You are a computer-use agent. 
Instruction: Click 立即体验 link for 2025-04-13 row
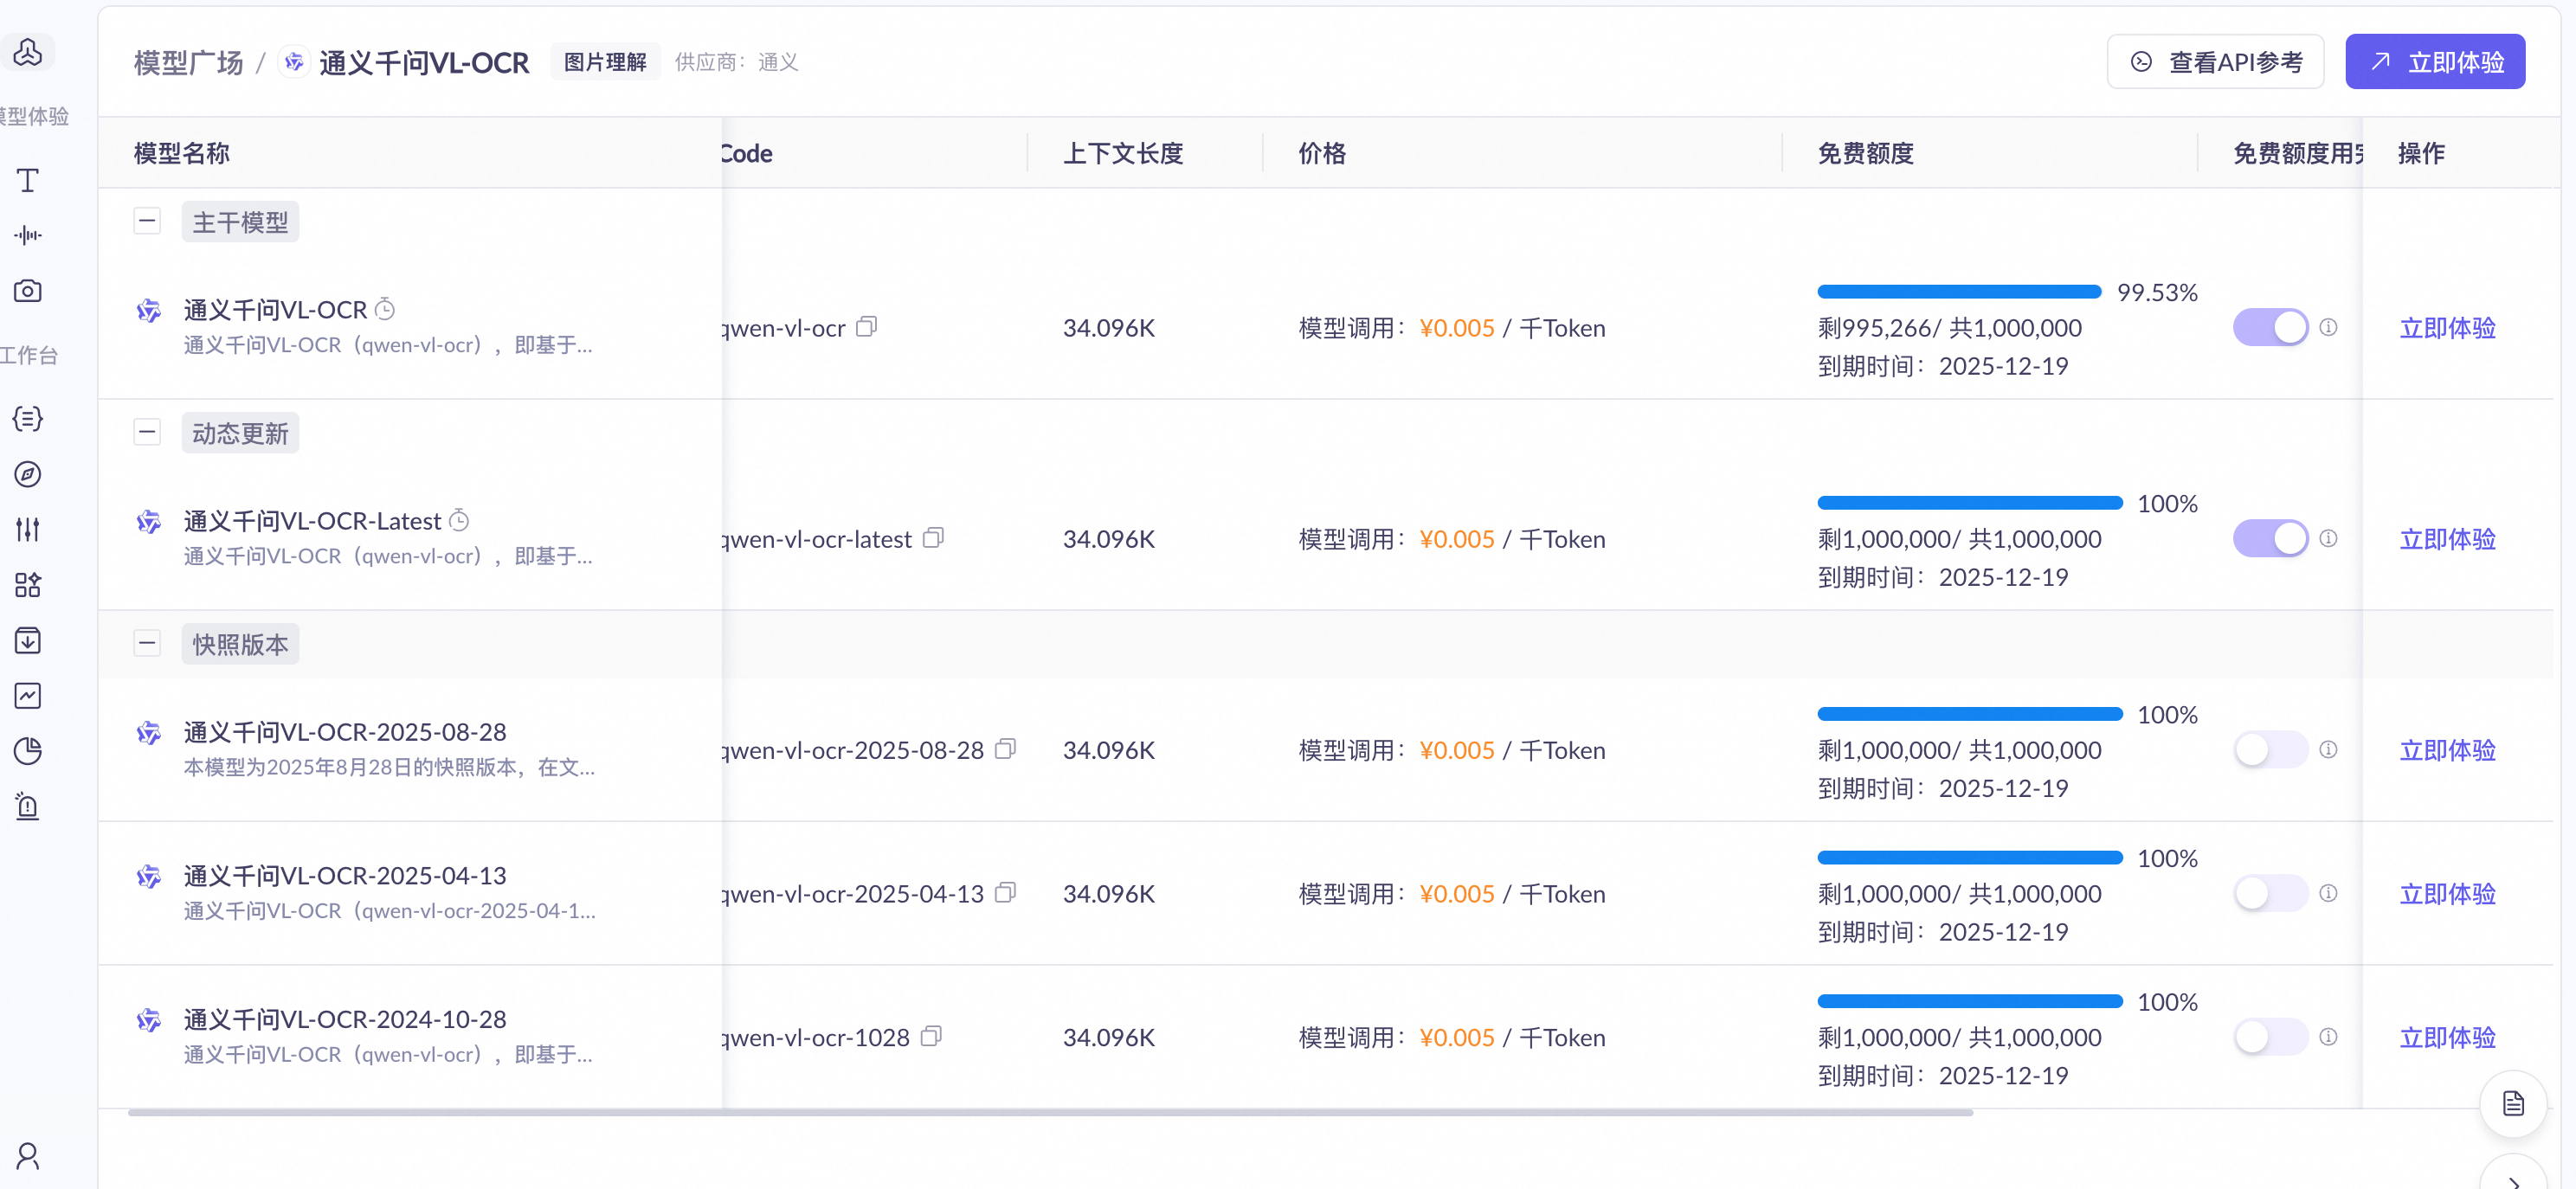[x=2447, y=894]
